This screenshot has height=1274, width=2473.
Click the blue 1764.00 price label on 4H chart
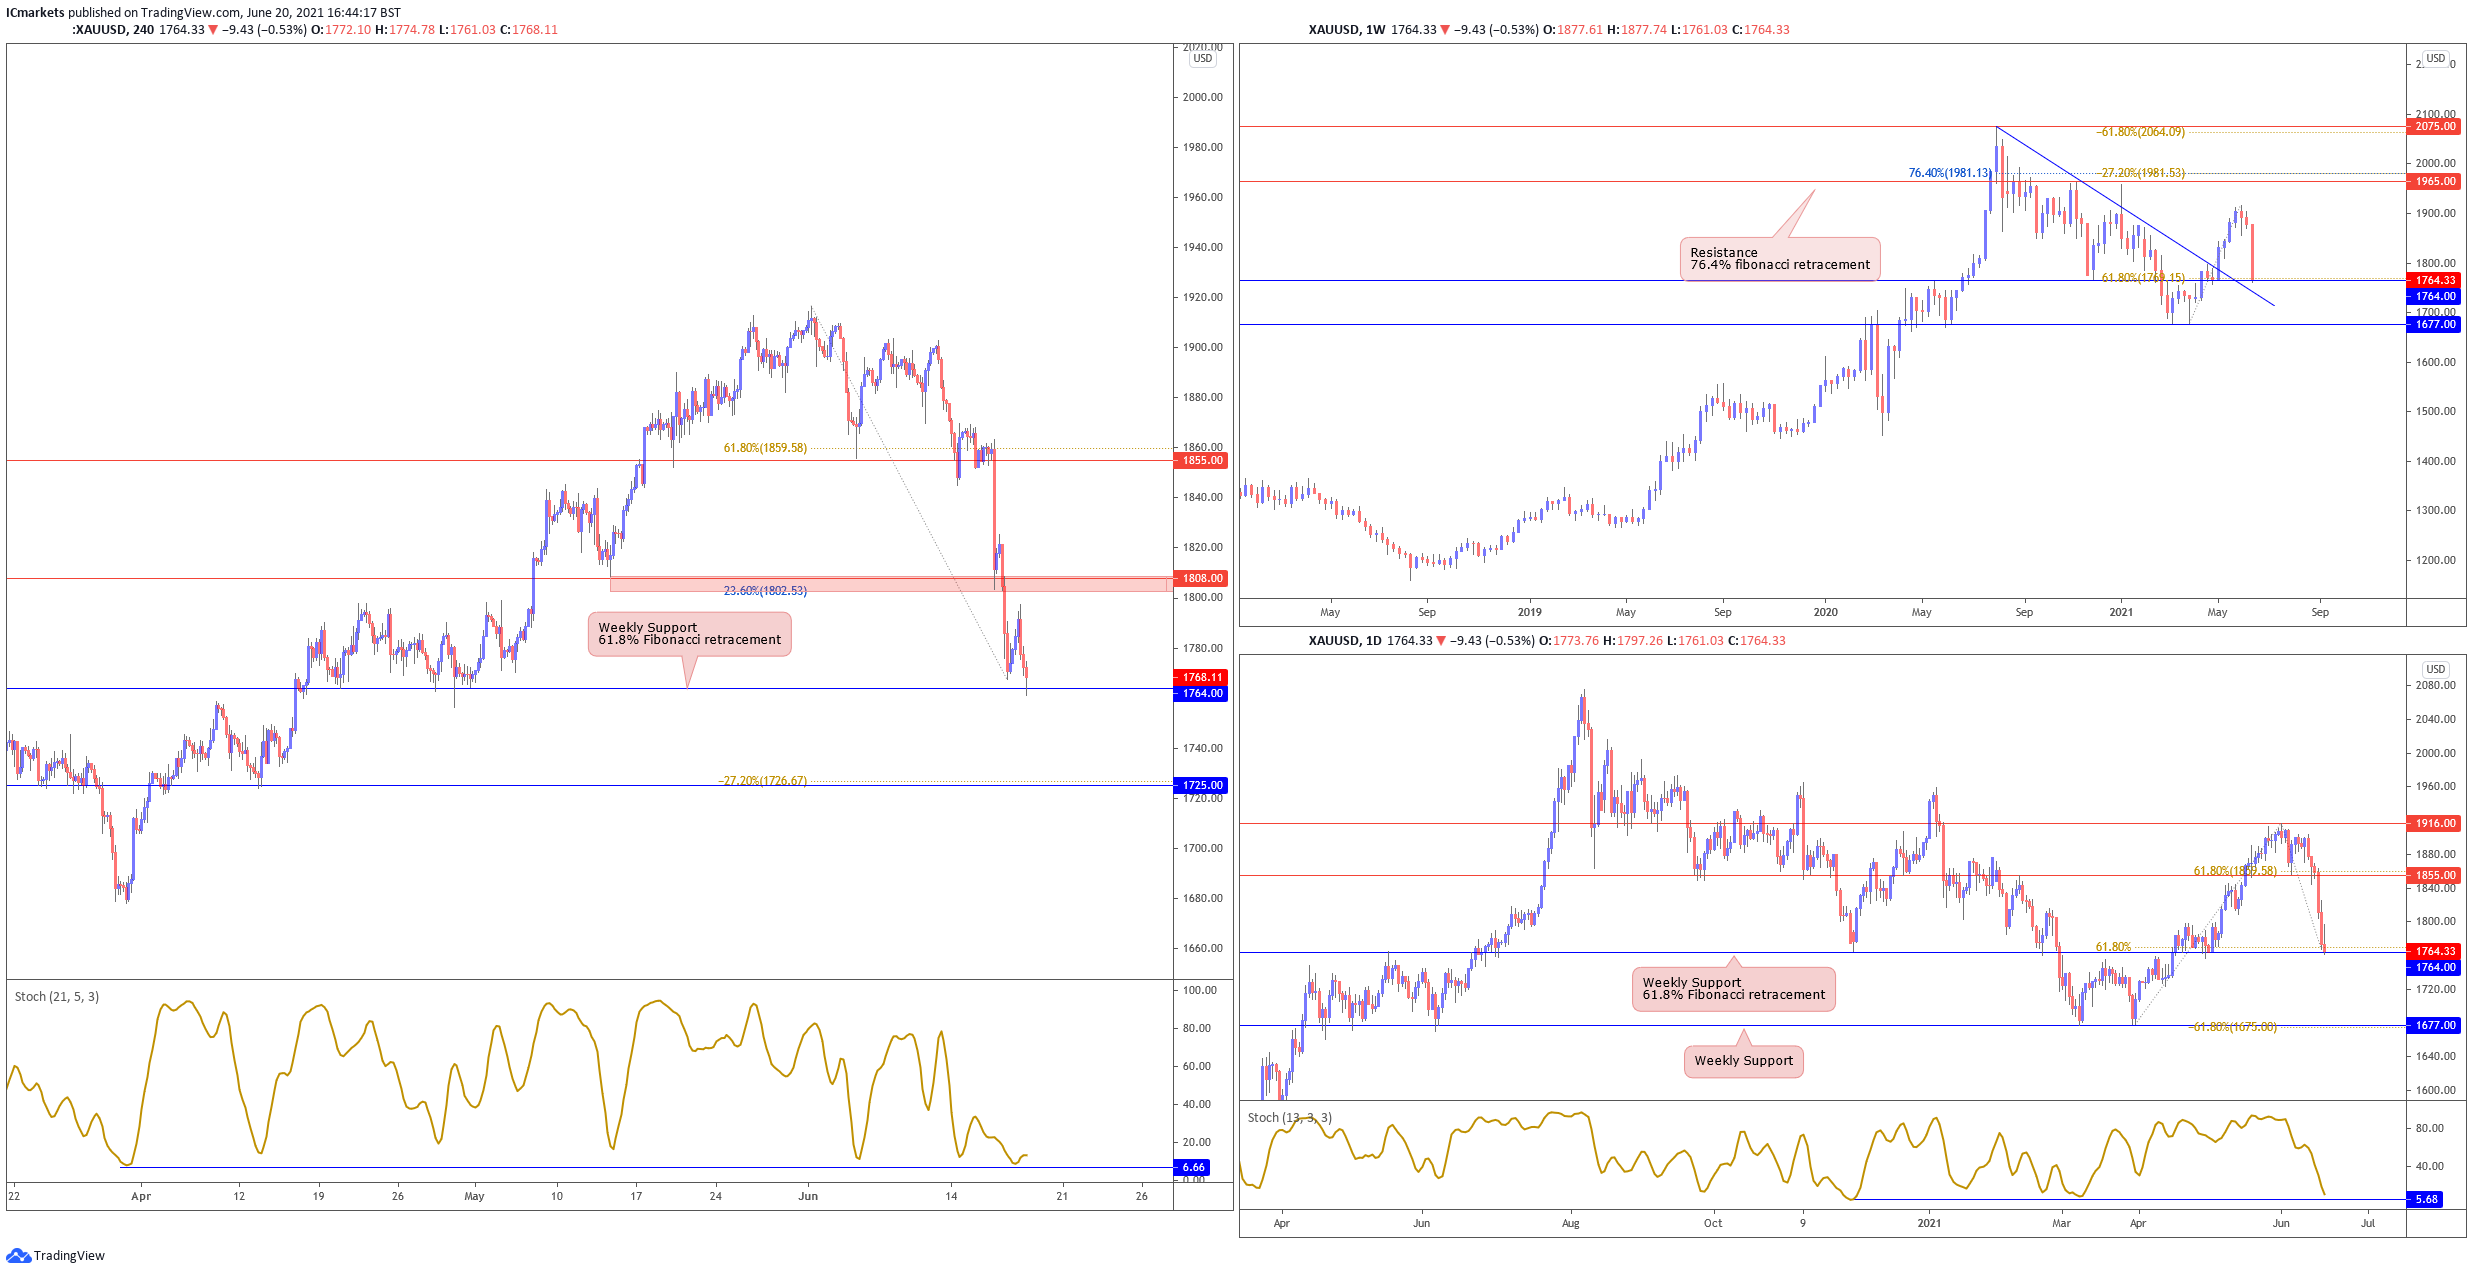(x=1200, y=693)
